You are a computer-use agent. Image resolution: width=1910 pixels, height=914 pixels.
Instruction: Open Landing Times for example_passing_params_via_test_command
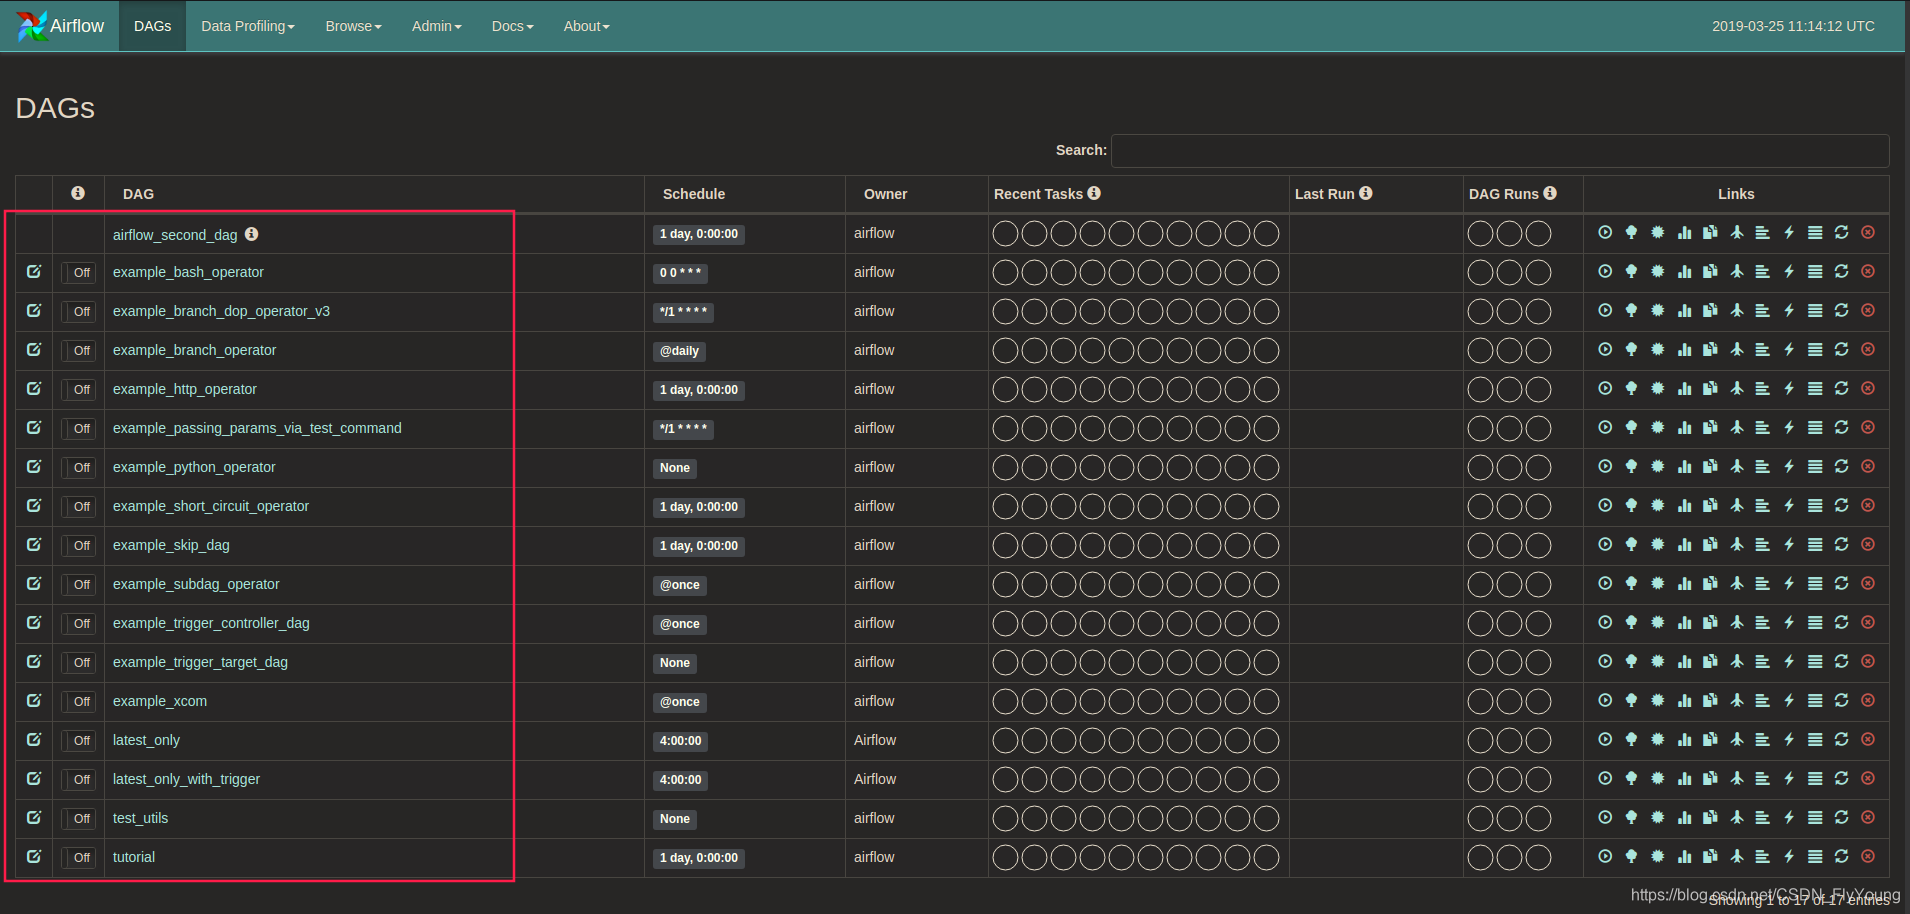(x=1736, y=428)
